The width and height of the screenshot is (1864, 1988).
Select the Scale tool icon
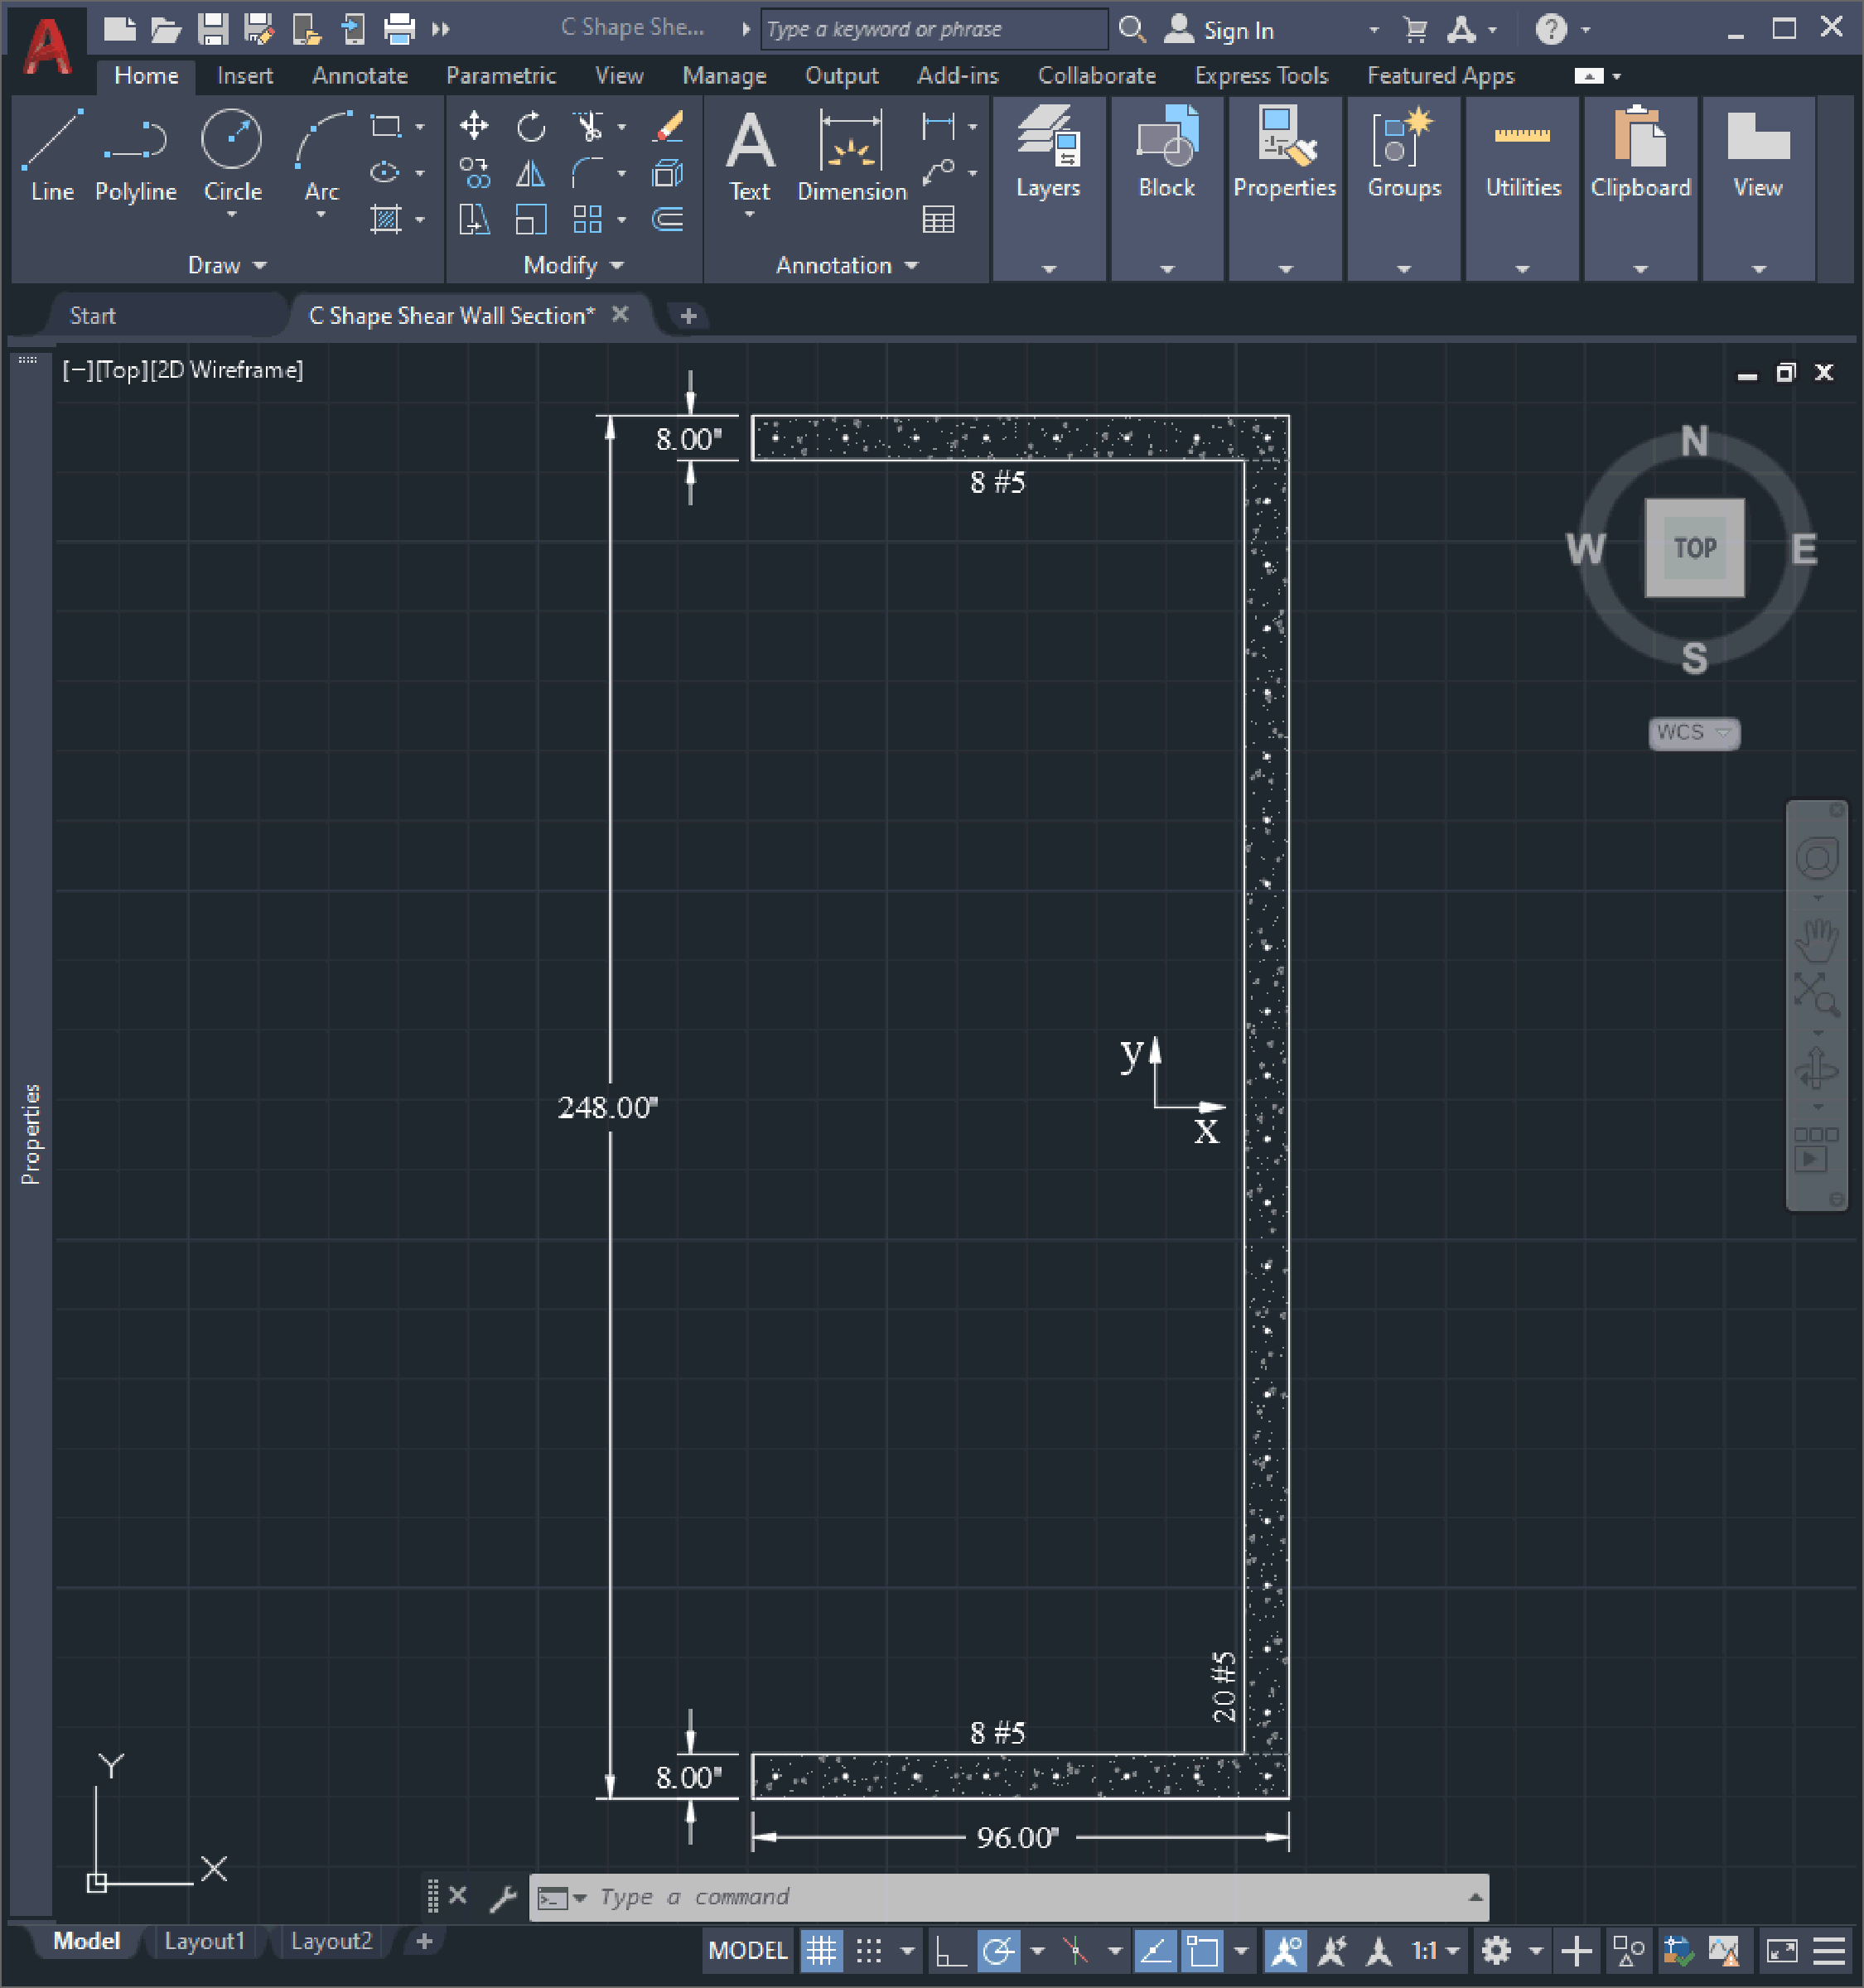[x=531, y=219]
